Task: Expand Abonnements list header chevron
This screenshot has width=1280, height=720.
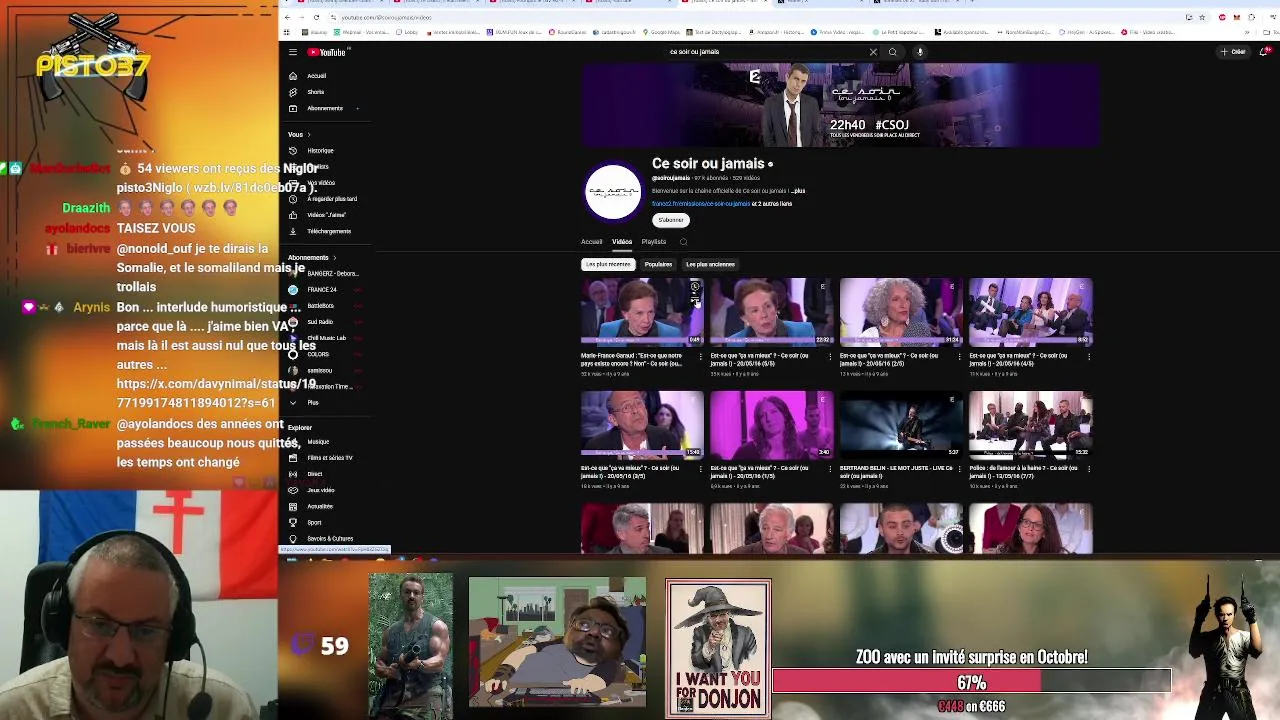Action: pos(336,258)
